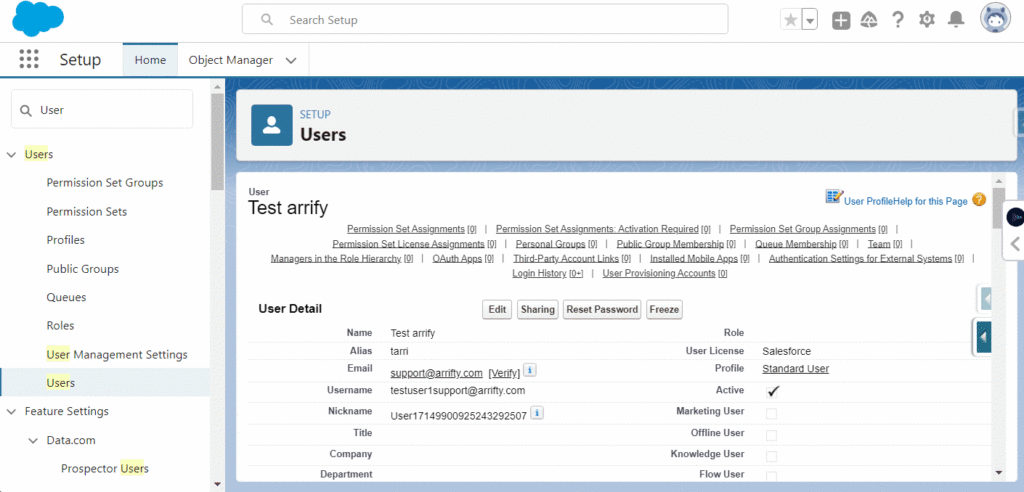Toggle the Marketing User checkbox
Image resolution: width=1024 pixels, height=492 pixels.
click(x=771, y=412)
